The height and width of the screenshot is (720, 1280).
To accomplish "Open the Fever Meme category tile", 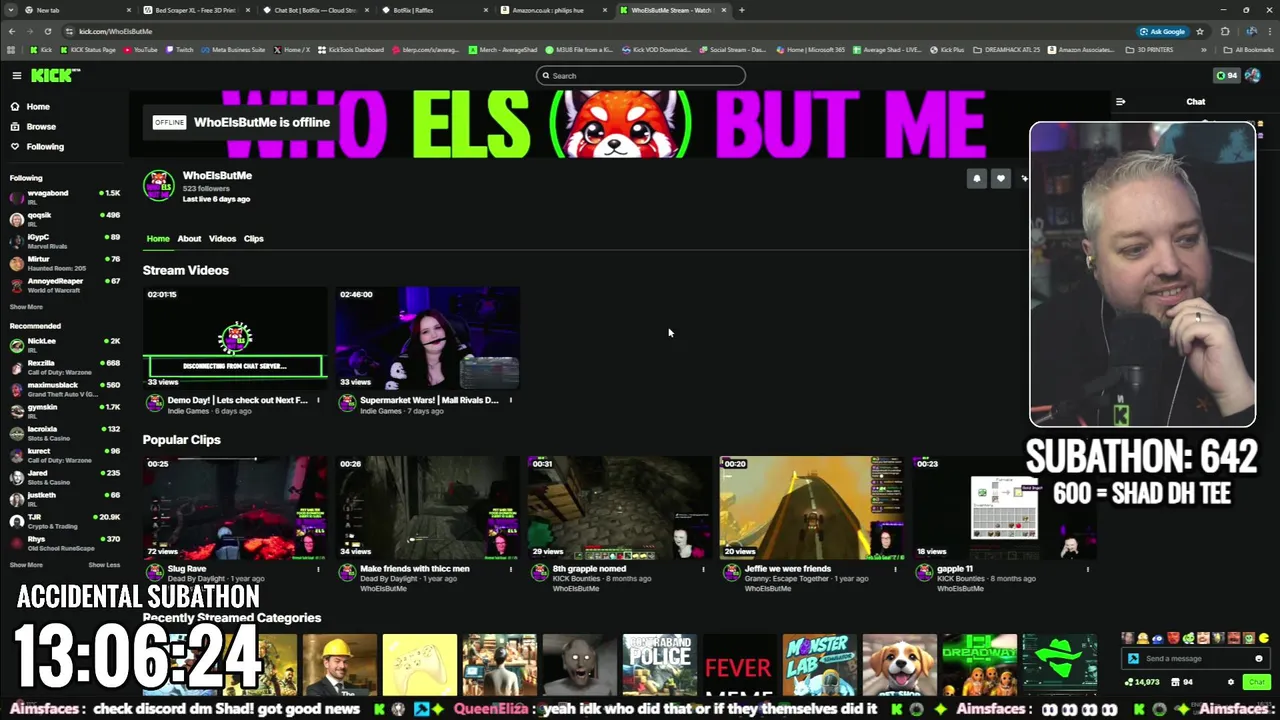I will 739,665.
